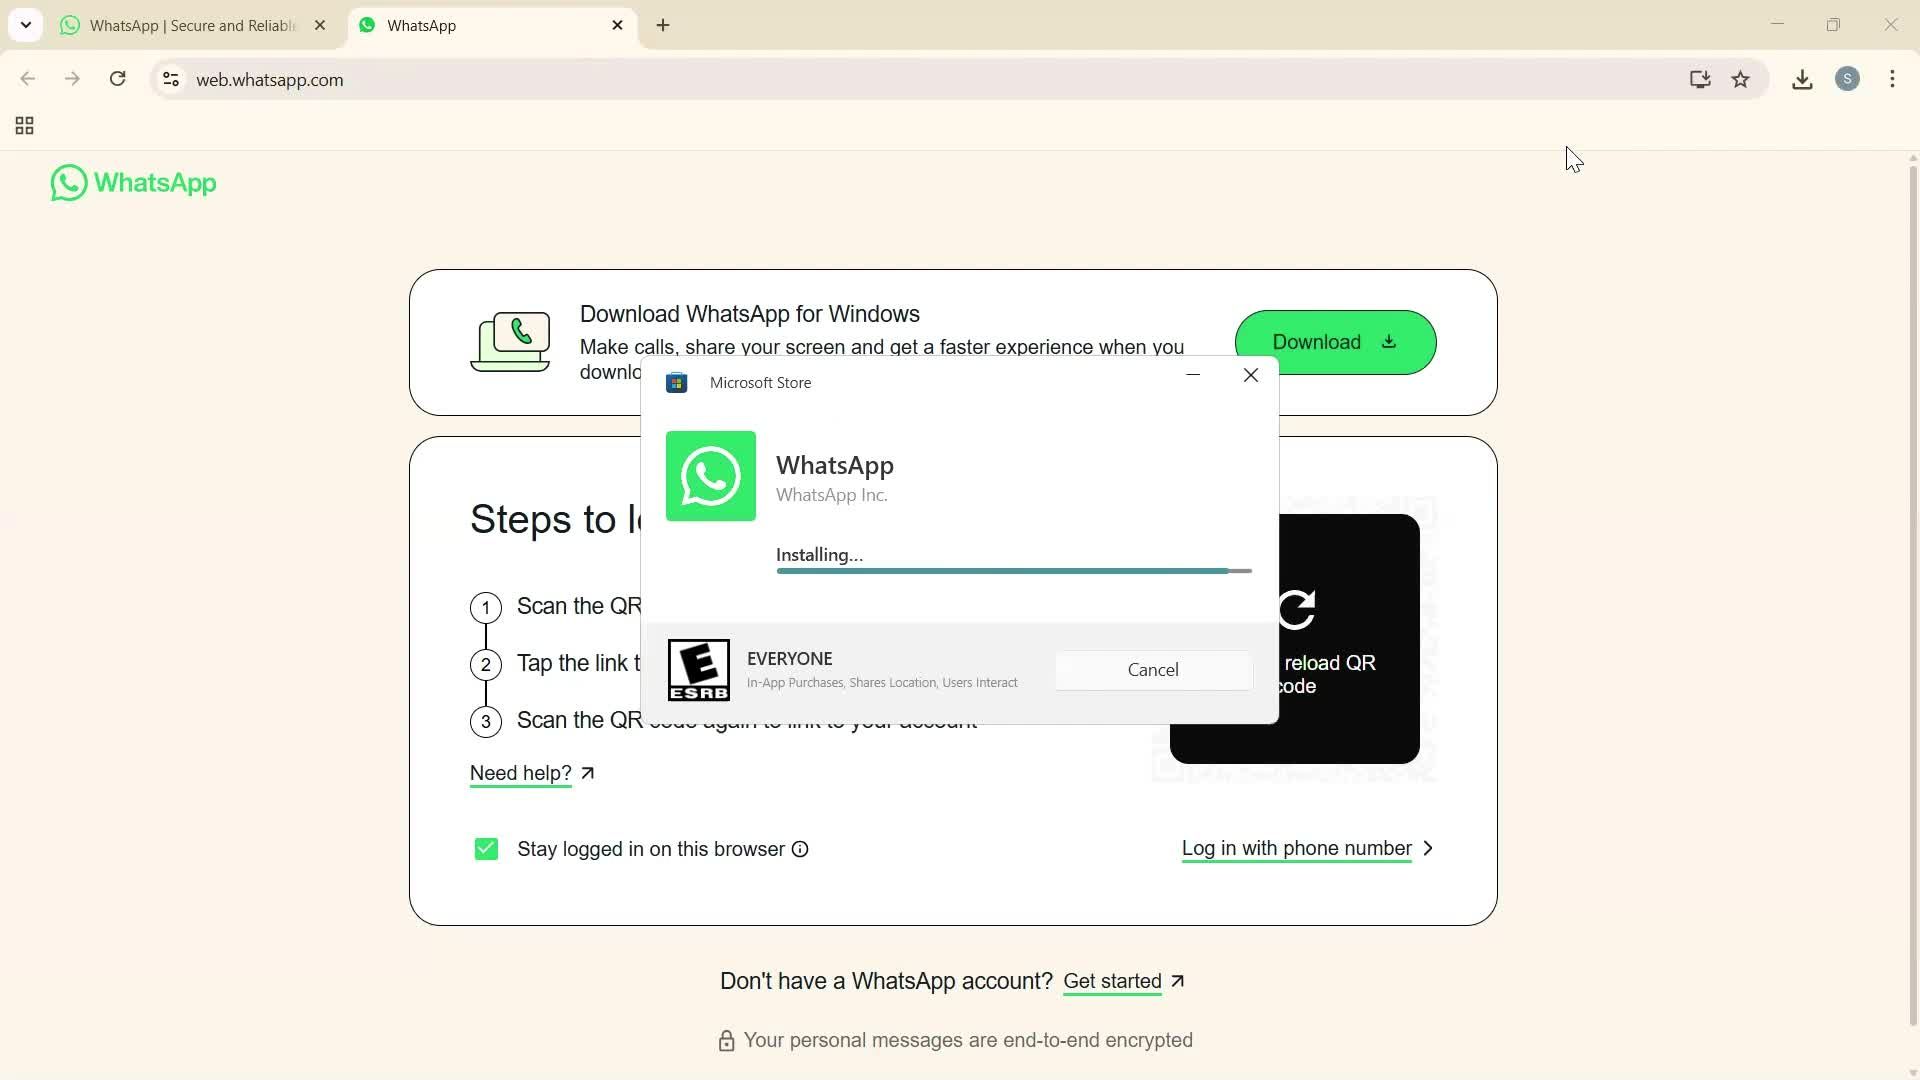Bookmark the page using the star icon

click(1741, 79)
